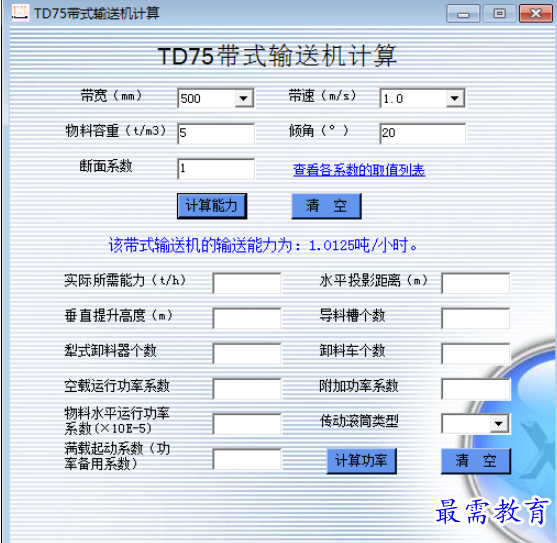Click the heading TD75带式输送机计算
Screen dimensions: 557x543
point(277,56)
